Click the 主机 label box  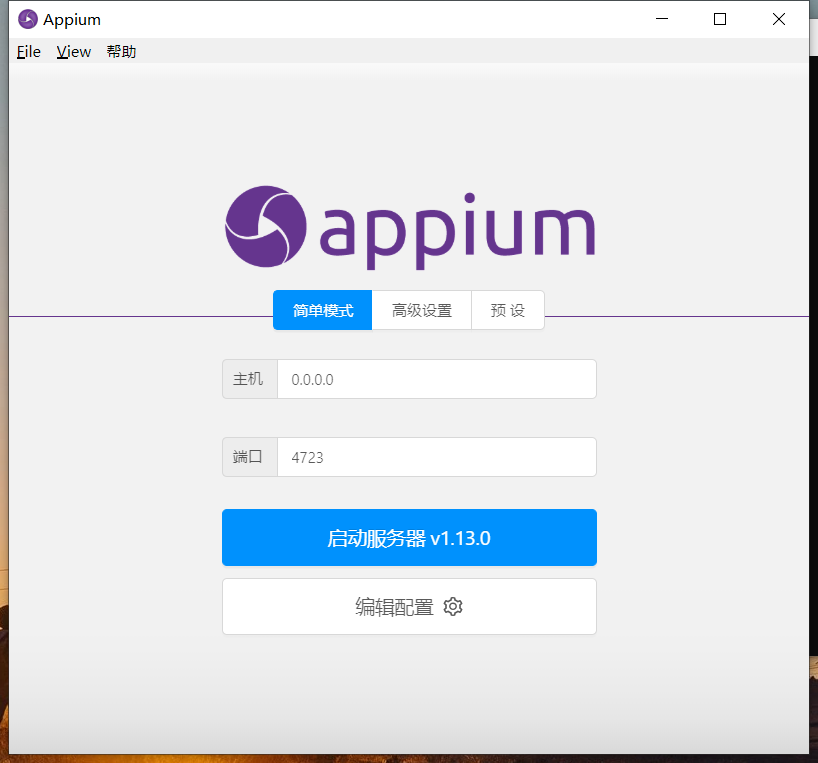pos(249,379)
